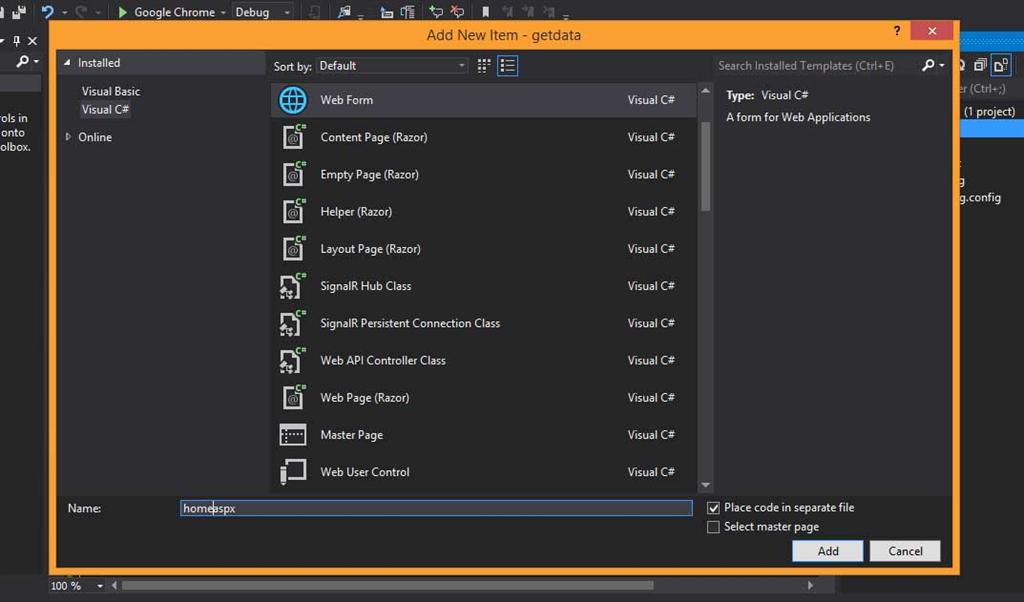
Task: Click the editor horizontal scrollbar right arrow
Action: click(810, 586)
